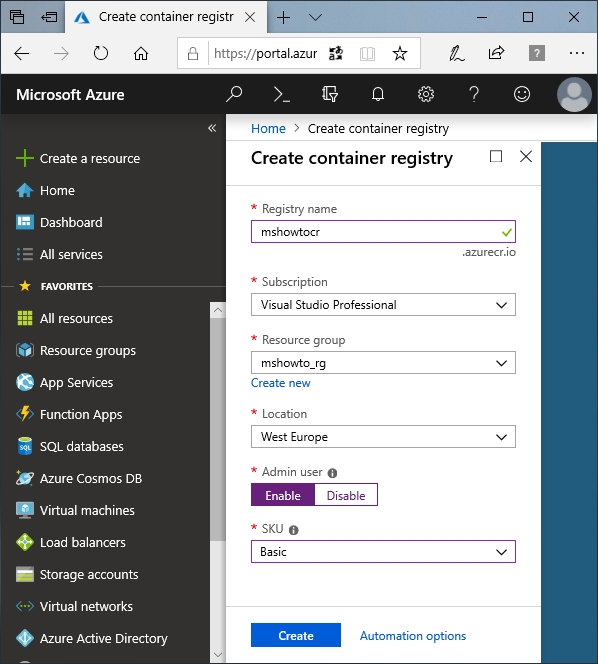This screenshot has height=664, width=598.
Task: Click the address bar lock icon
Action: 193,53
